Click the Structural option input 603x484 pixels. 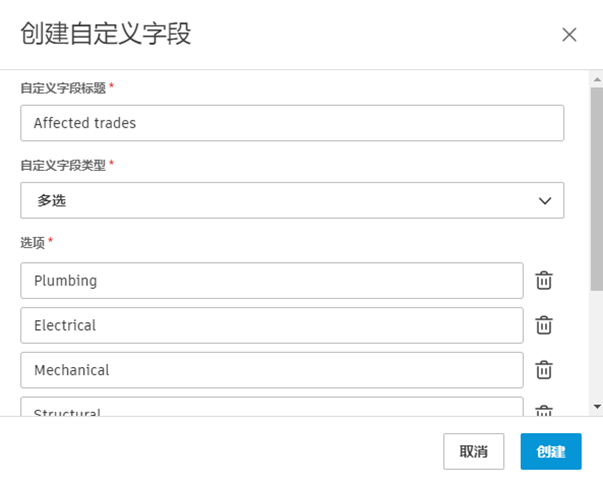(x=271, y=408)
